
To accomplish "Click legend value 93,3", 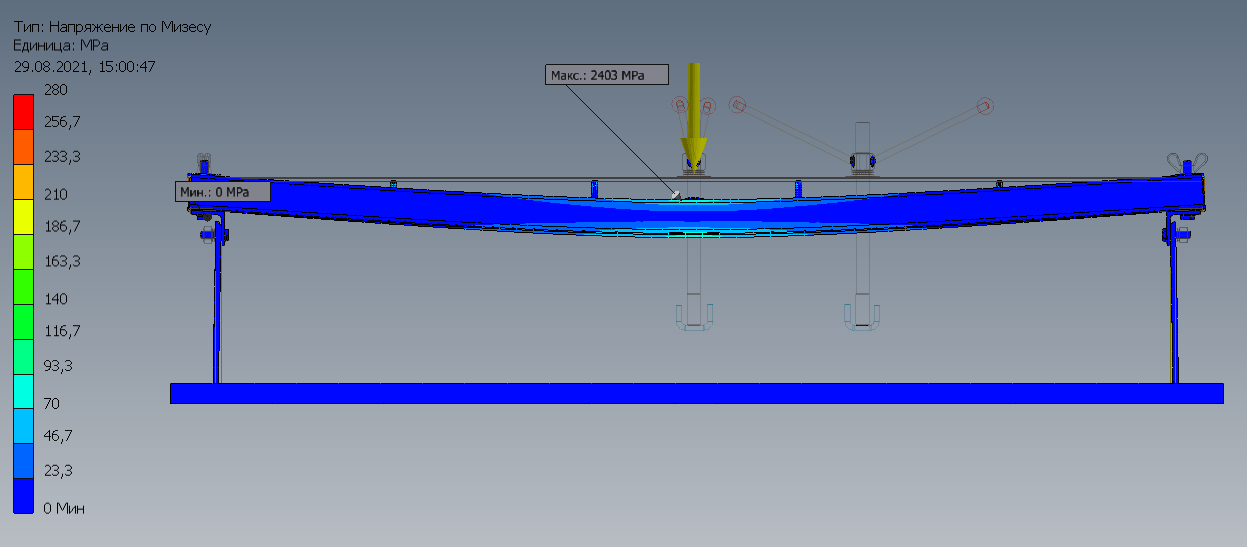I will click(x=58, y=366).
